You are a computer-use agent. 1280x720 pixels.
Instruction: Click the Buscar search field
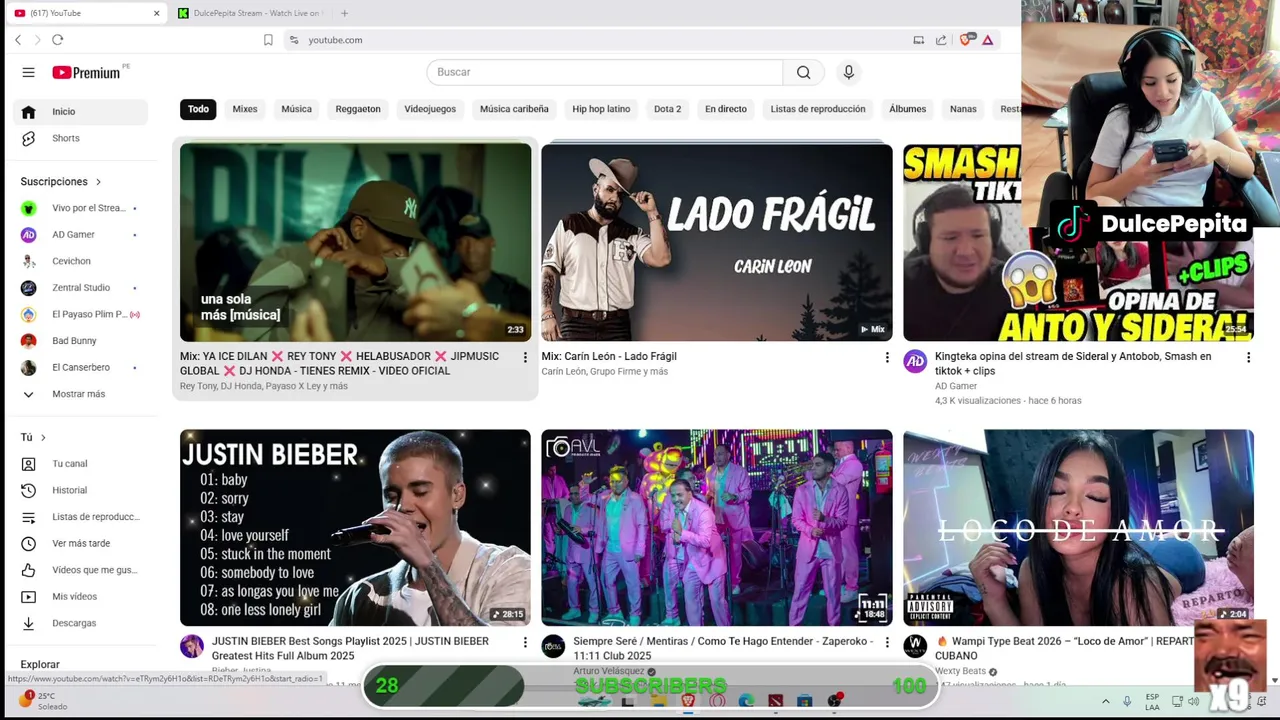pyautogui.click(x=605, y=72)
